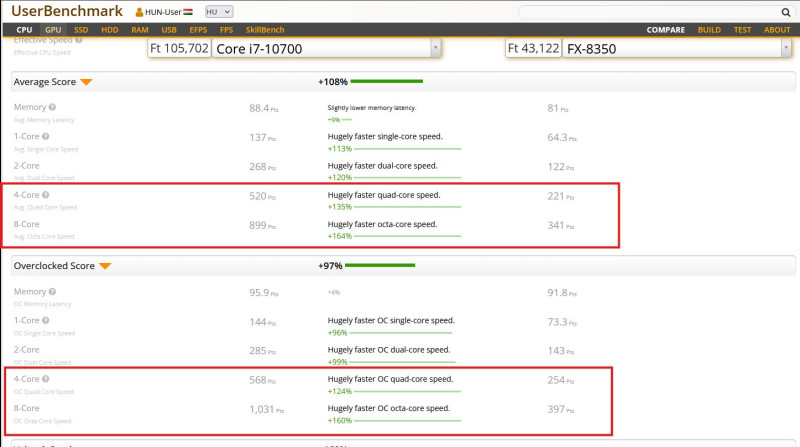Open the CPU tab
The width and height of the screenshot is (800, 447).
coord(24,30)
